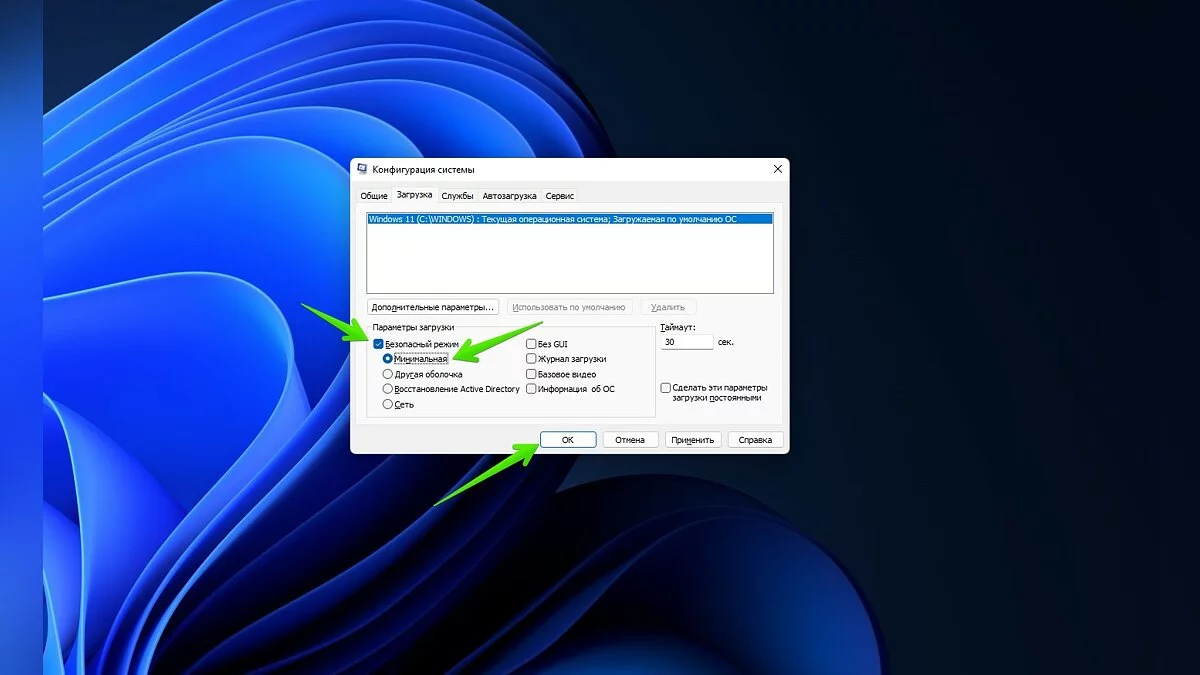Viewport: 1200px width, 675px height.
Task: Enable the Без GUI checkbox
Action: (531, 344)
